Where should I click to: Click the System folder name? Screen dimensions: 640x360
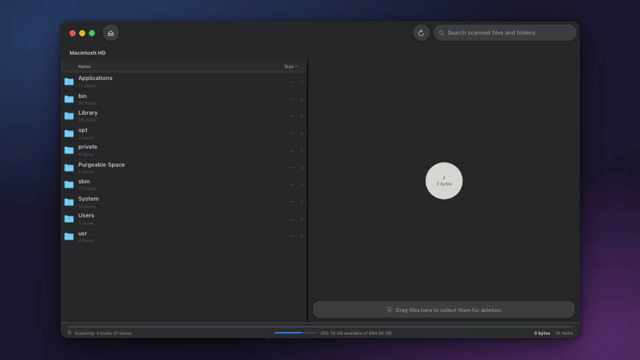point(88,199)
